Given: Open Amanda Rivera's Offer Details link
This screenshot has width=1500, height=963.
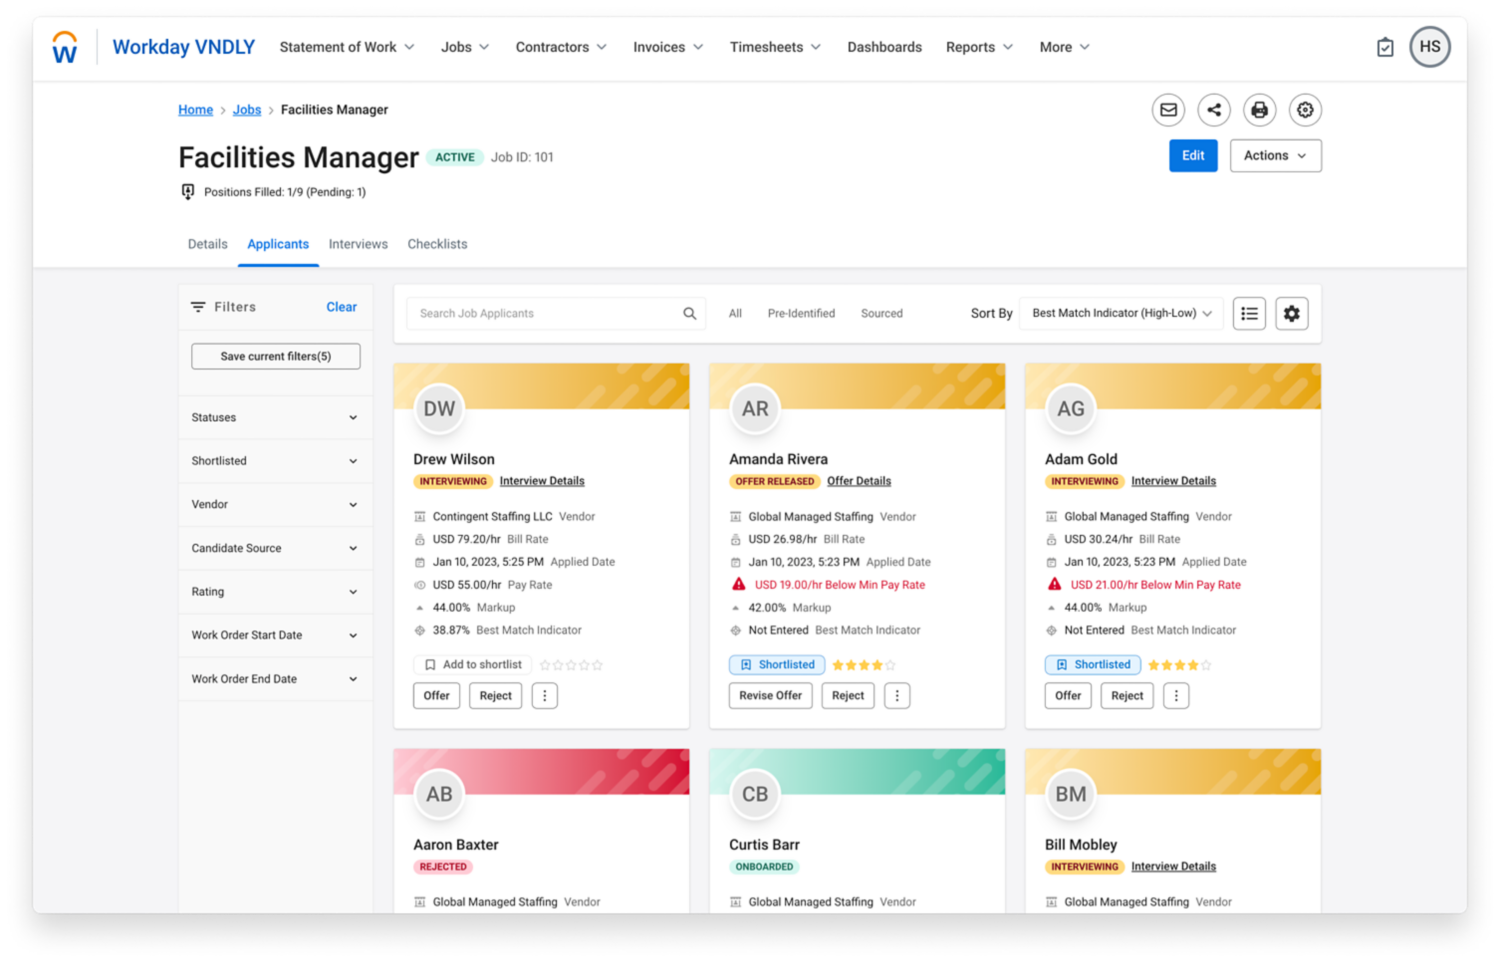Looking at the screenshot, I should click(858, 481).
